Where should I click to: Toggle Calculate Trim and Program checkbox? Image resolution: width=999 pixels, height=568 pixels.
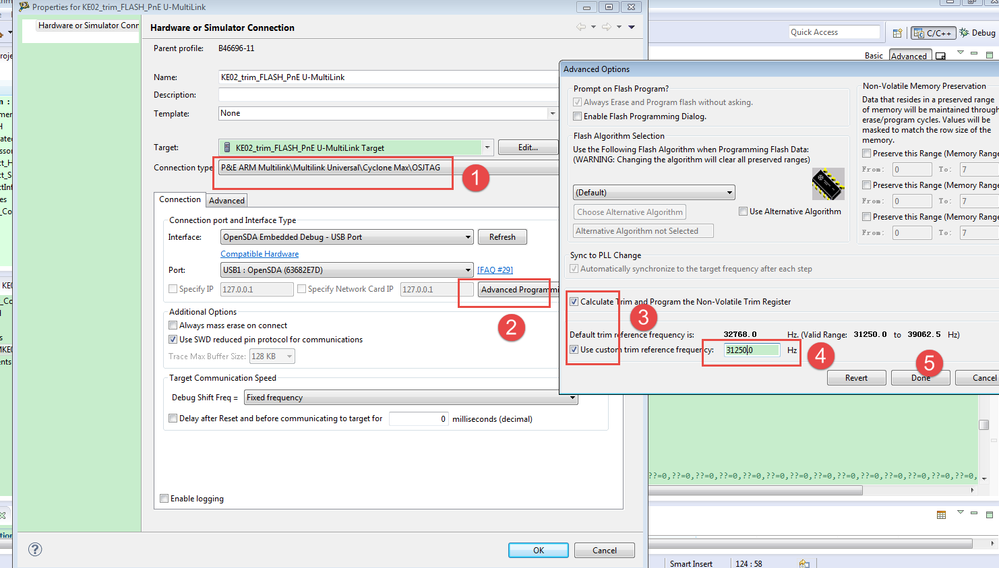pyautogui.click(x=574, y=302)
